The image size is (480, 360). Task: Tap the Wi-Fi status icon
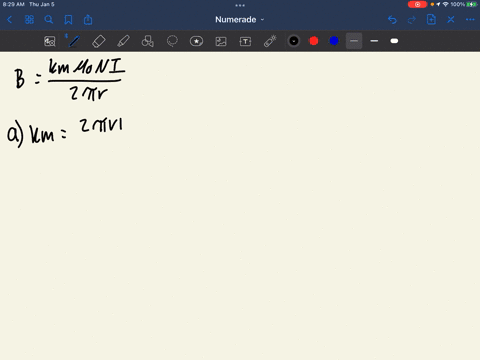tap(446, 4)
